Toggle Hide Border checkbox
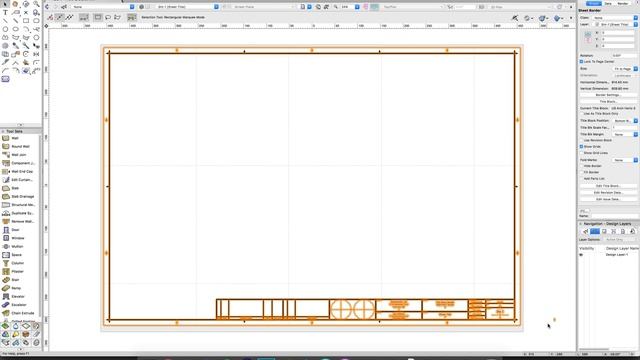 tap(581, 166)
